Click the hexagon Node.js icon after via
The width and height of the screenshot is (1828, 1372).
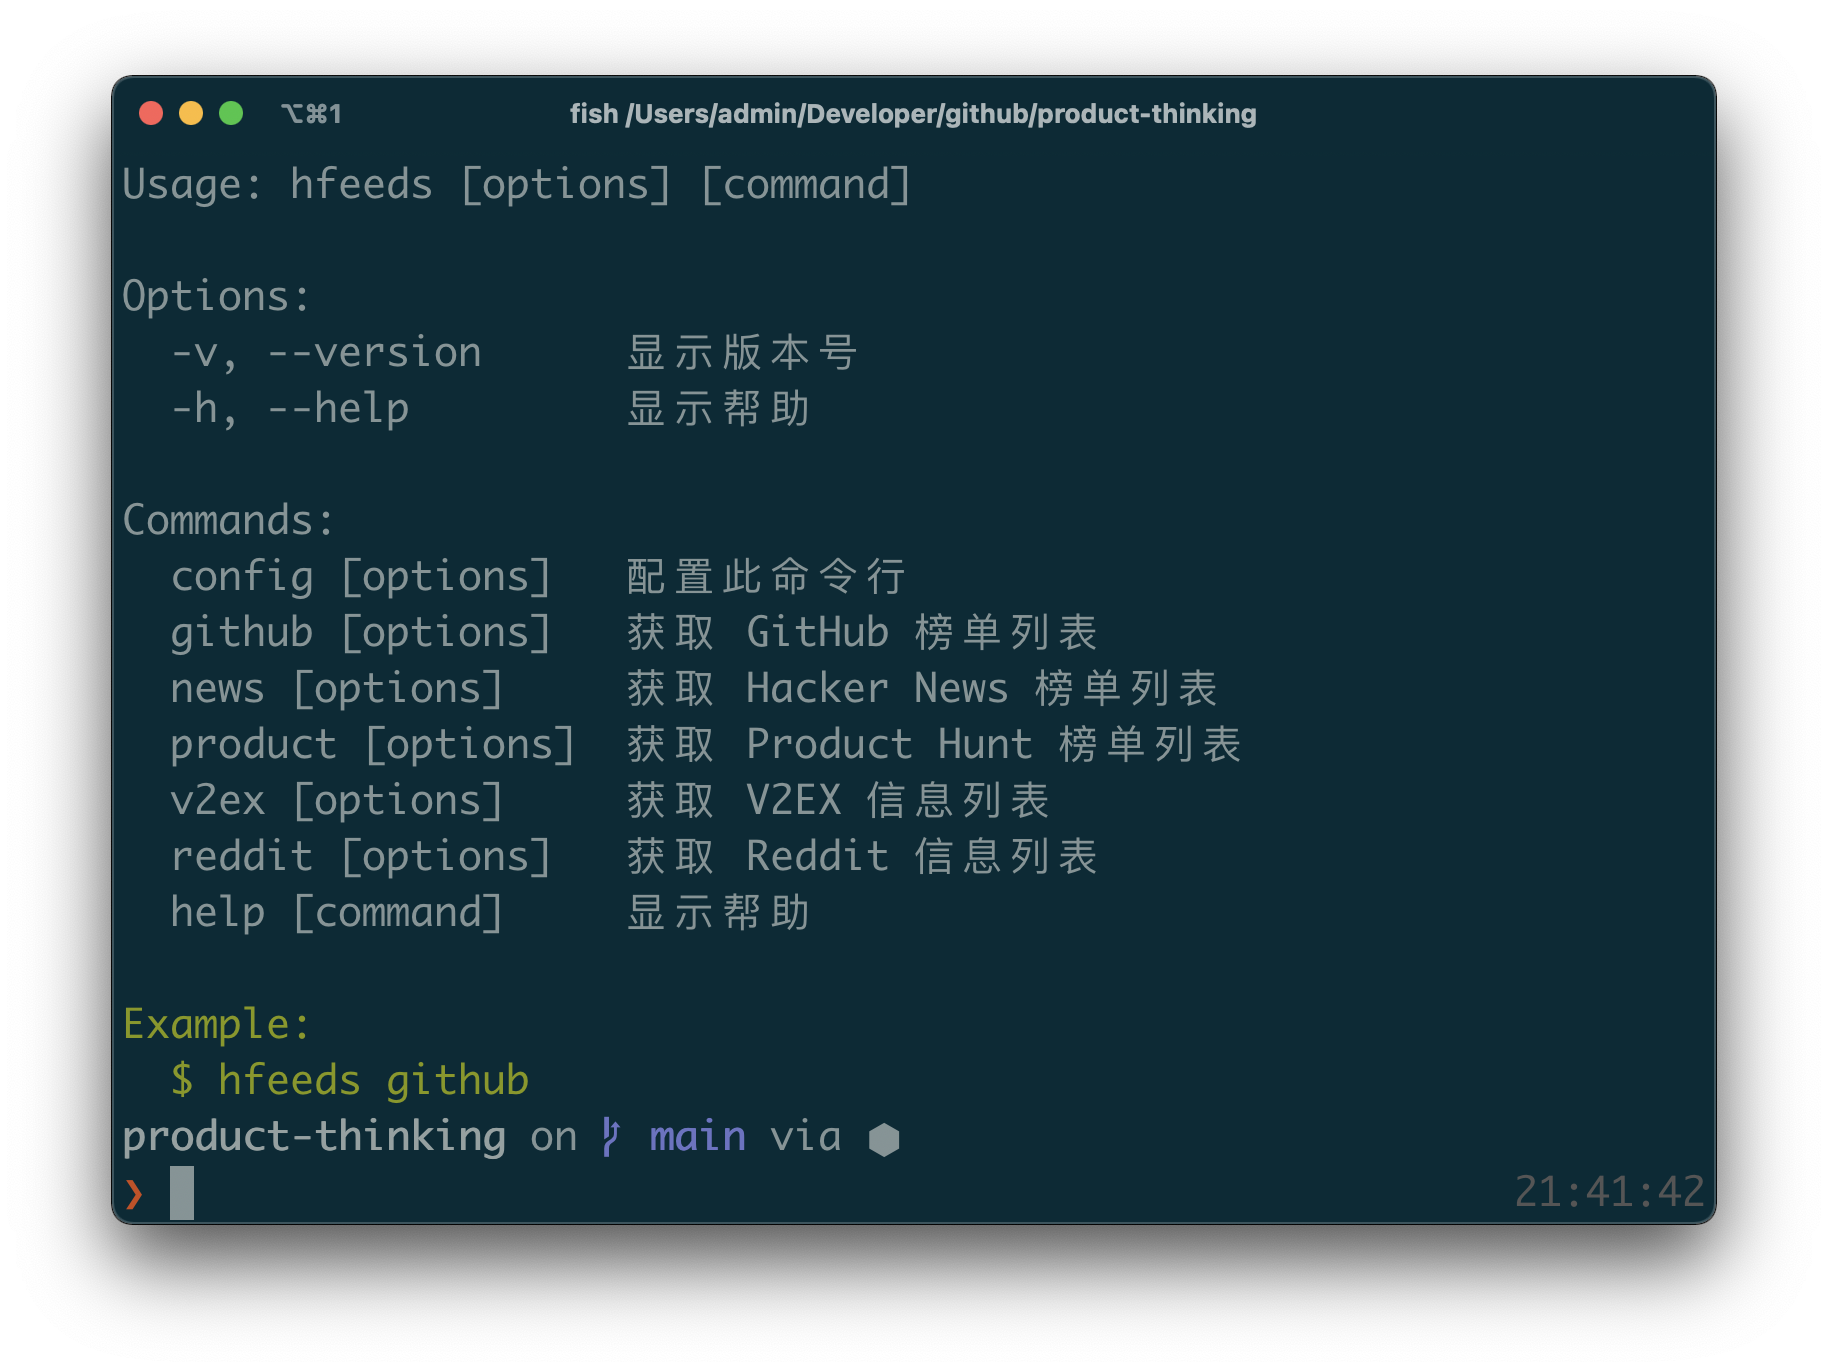click(884, 1139)
